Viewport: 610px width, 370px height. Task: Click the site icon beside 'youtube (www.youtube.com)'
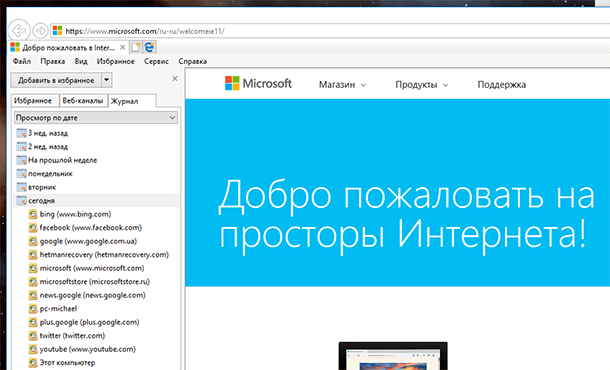[x=33, y=349]
